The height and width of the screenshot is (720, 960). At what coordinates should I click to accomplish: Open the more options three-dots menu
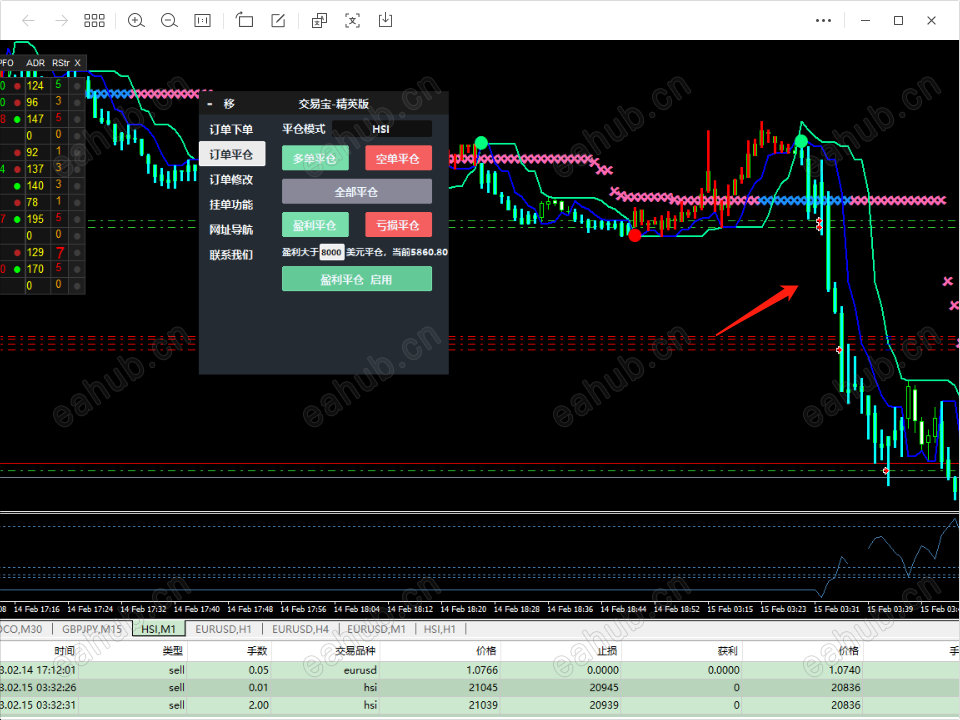click(x=823, y=21)
